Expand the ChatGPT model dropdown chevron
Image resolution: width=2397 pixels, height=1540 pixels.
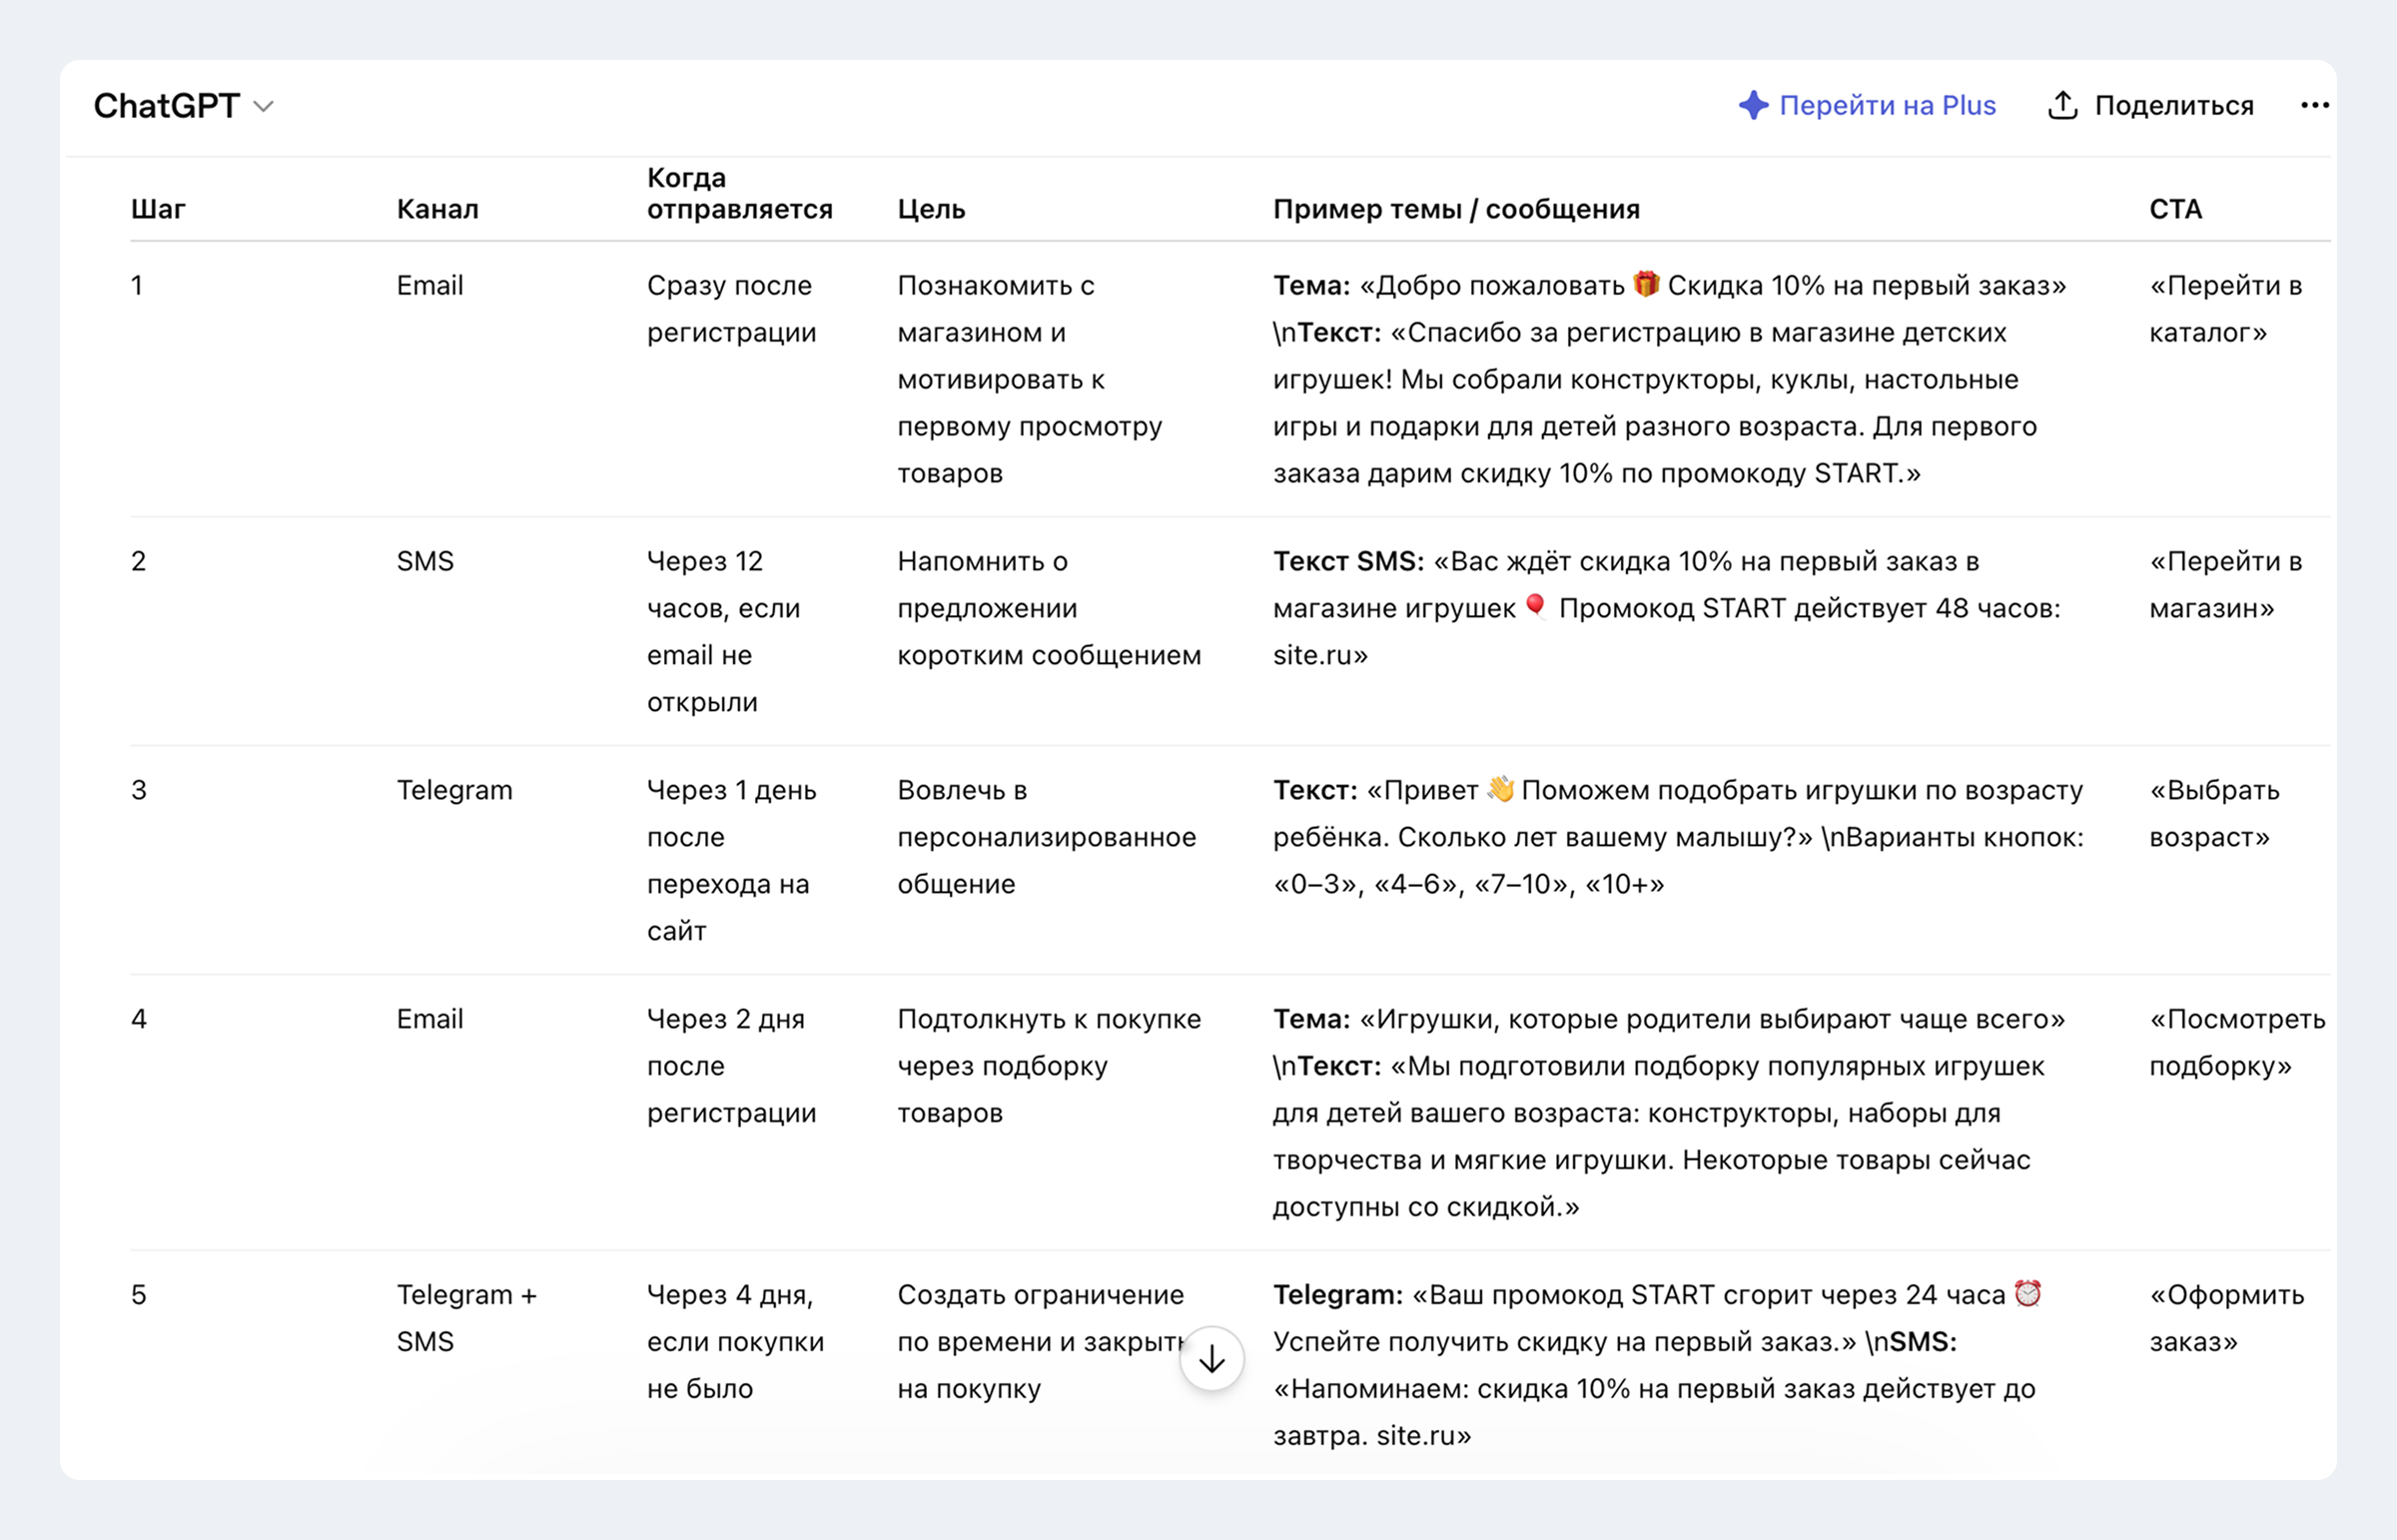click(263, 106)
